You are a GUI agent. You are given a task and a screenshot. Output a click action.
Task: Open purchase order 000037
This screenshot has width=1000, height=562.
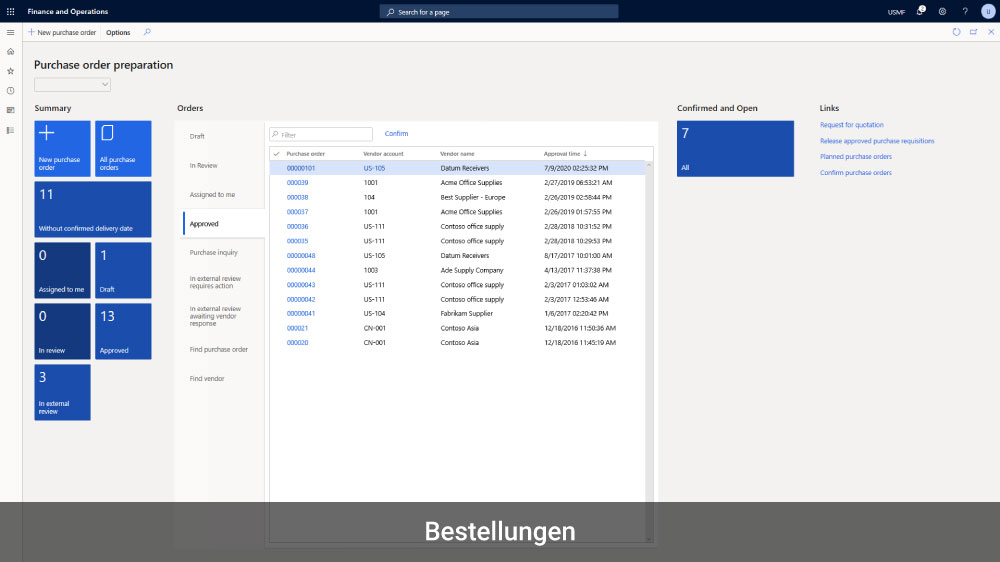[297, 212]
